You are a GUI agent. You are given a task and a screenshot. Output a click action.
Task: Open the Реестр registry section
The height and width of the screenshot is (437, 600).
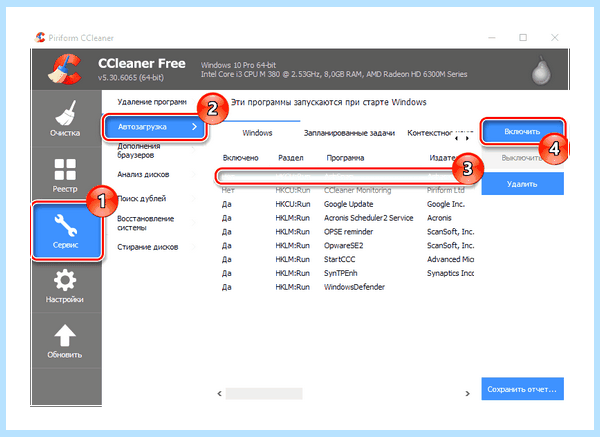[65, 175]
